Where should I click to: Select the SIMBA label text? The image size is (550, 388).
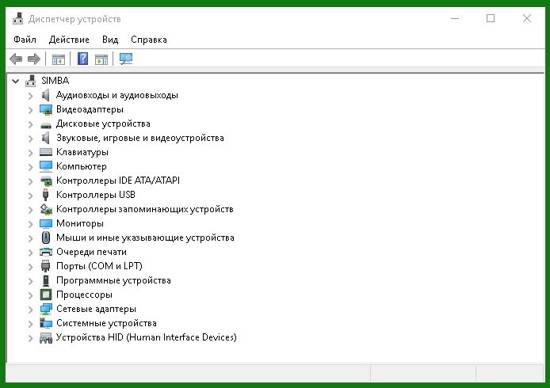55,81
